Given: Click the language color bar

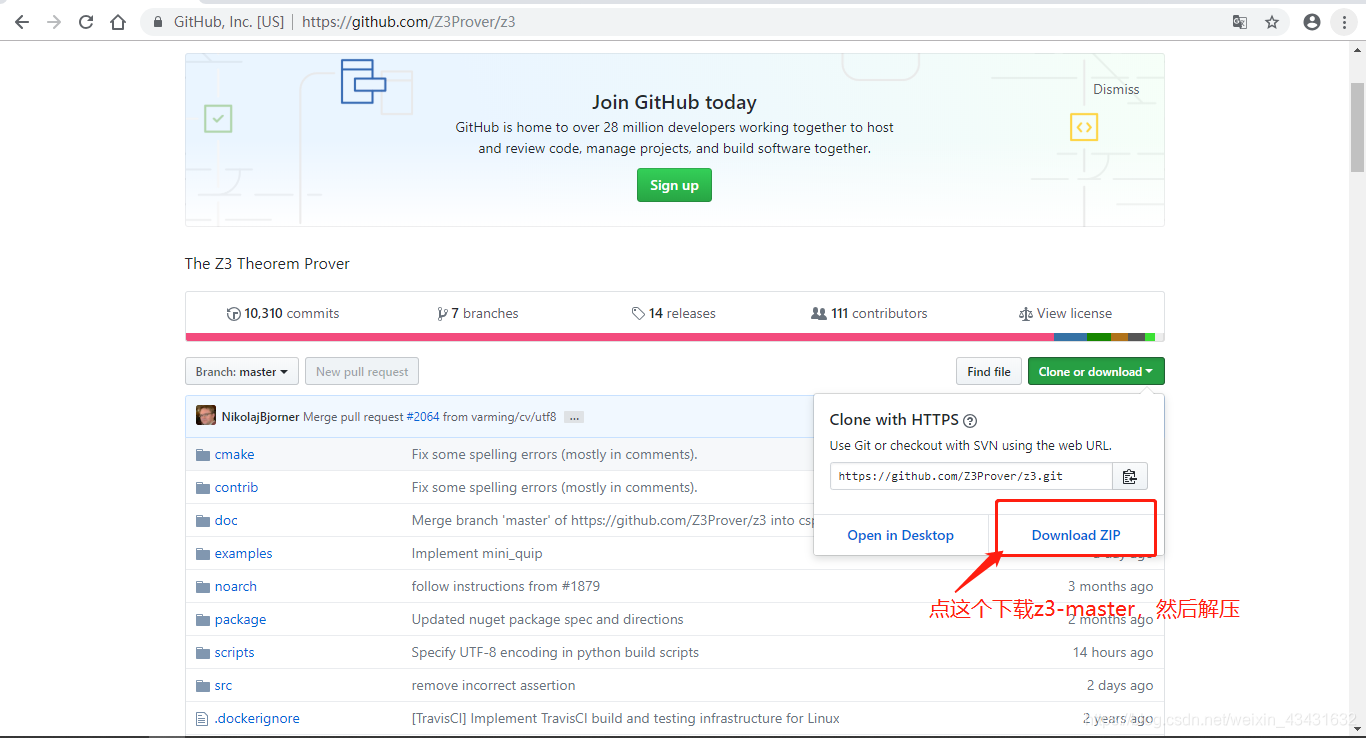Looking at the screenshot, I should 674,337.
